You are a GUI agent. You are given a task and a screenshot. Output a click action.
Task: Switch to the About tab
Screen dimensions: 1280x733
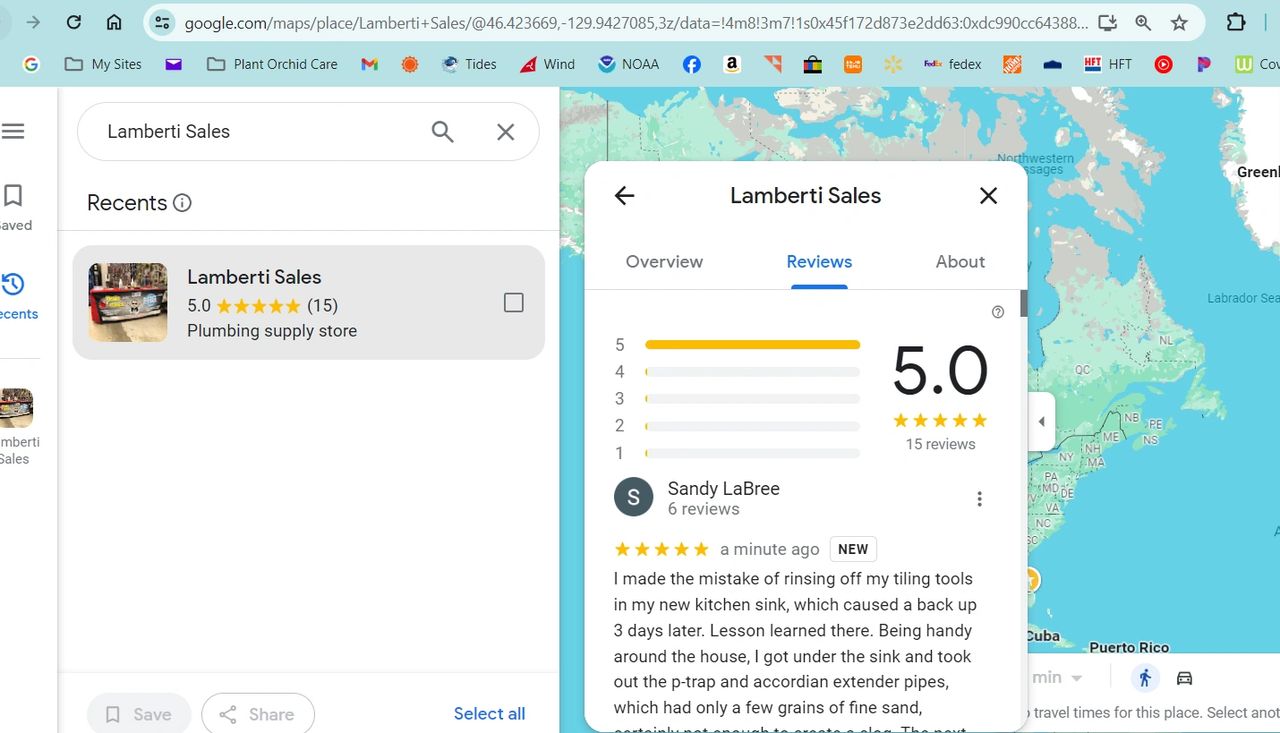pos(960,262)
